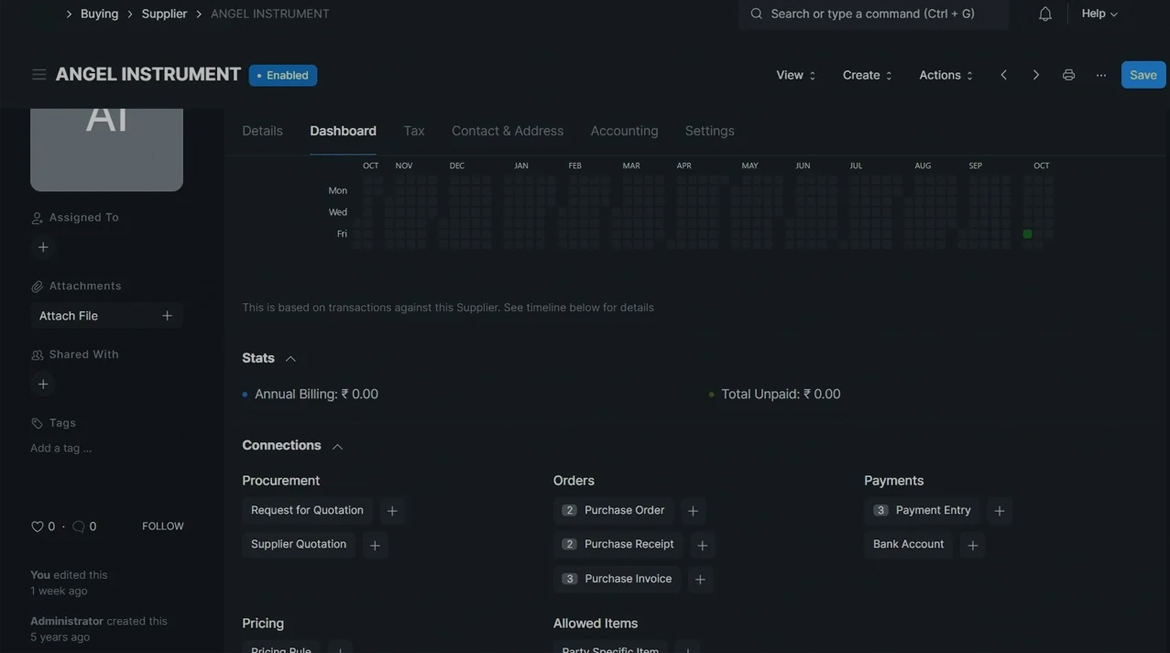Click the notification bell icon
This screenshot has height=653, width=1170.
(1045, 14)
